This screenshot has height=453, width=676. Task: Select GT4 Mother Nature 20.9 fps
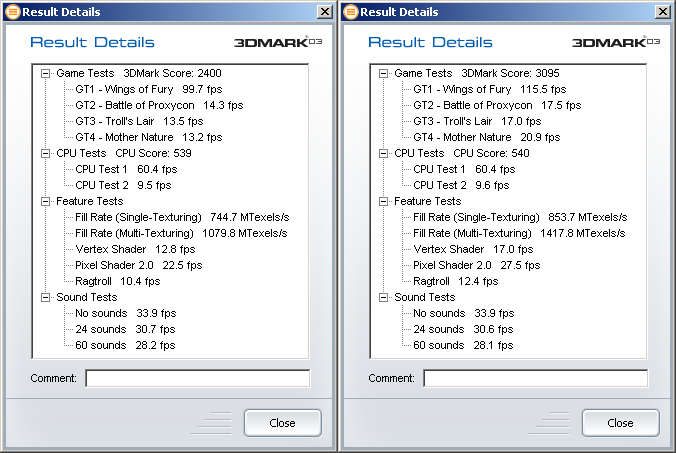coord(487,137)
